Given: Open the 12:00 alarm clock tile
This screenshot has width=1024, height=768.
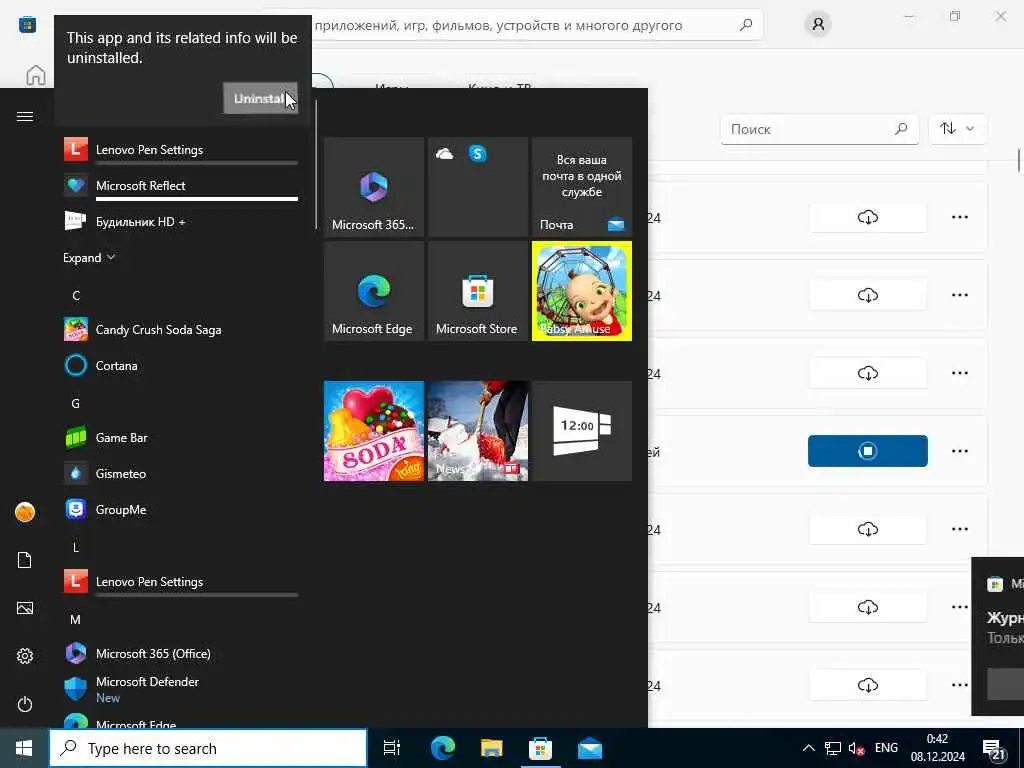Looking at the screenshot, I should click(x=582, y=431).
